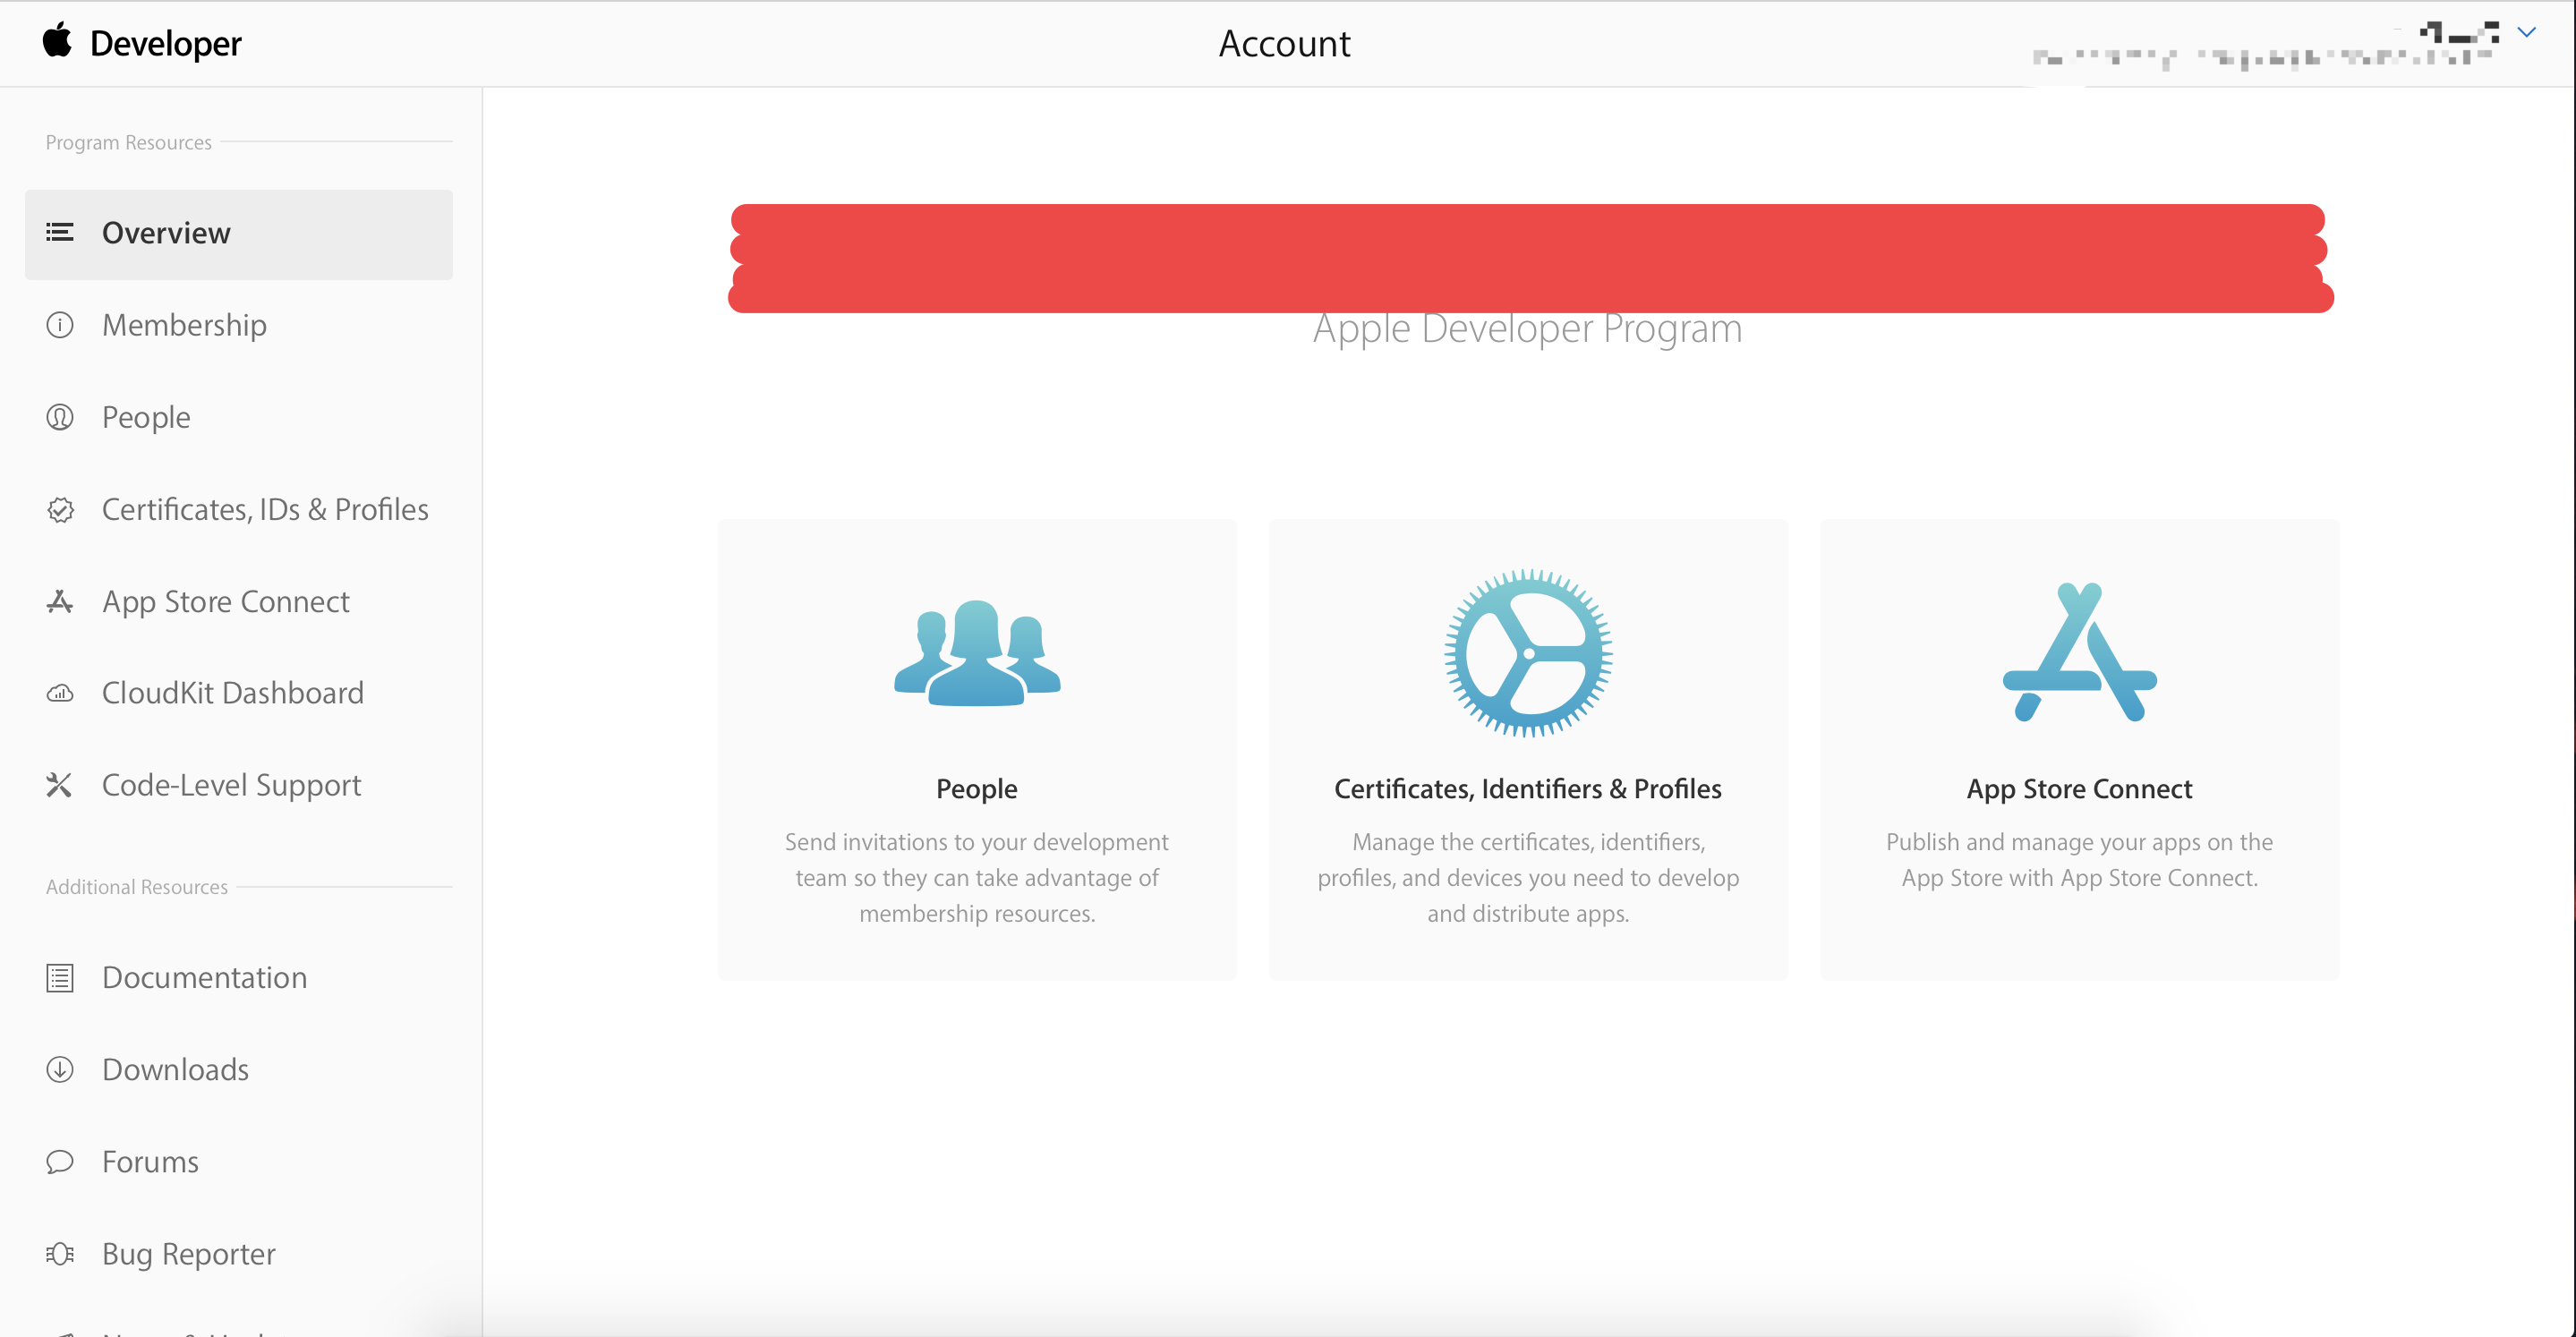Click the Apple logo icon
The height and width of the screenshot is (1337, 2576).
click(x=57, y=41)
